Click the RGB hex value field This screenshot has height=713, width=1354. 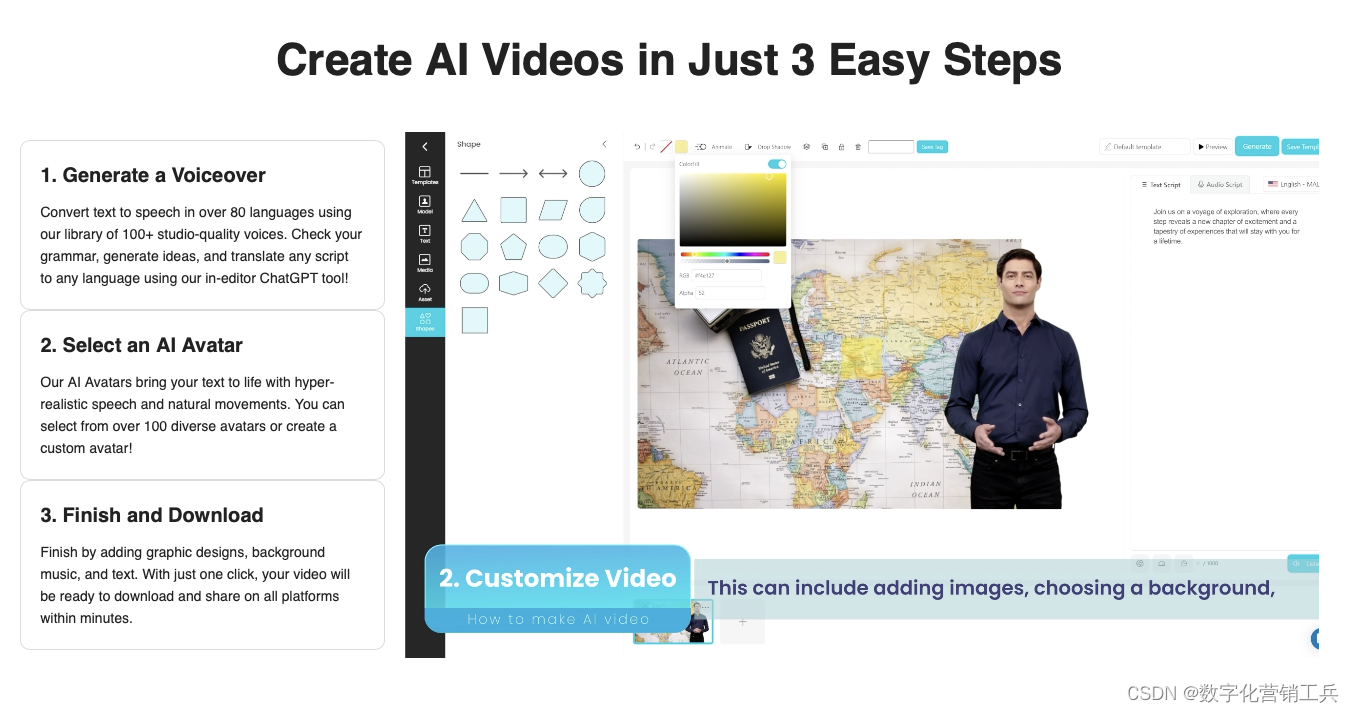(728, 275)
